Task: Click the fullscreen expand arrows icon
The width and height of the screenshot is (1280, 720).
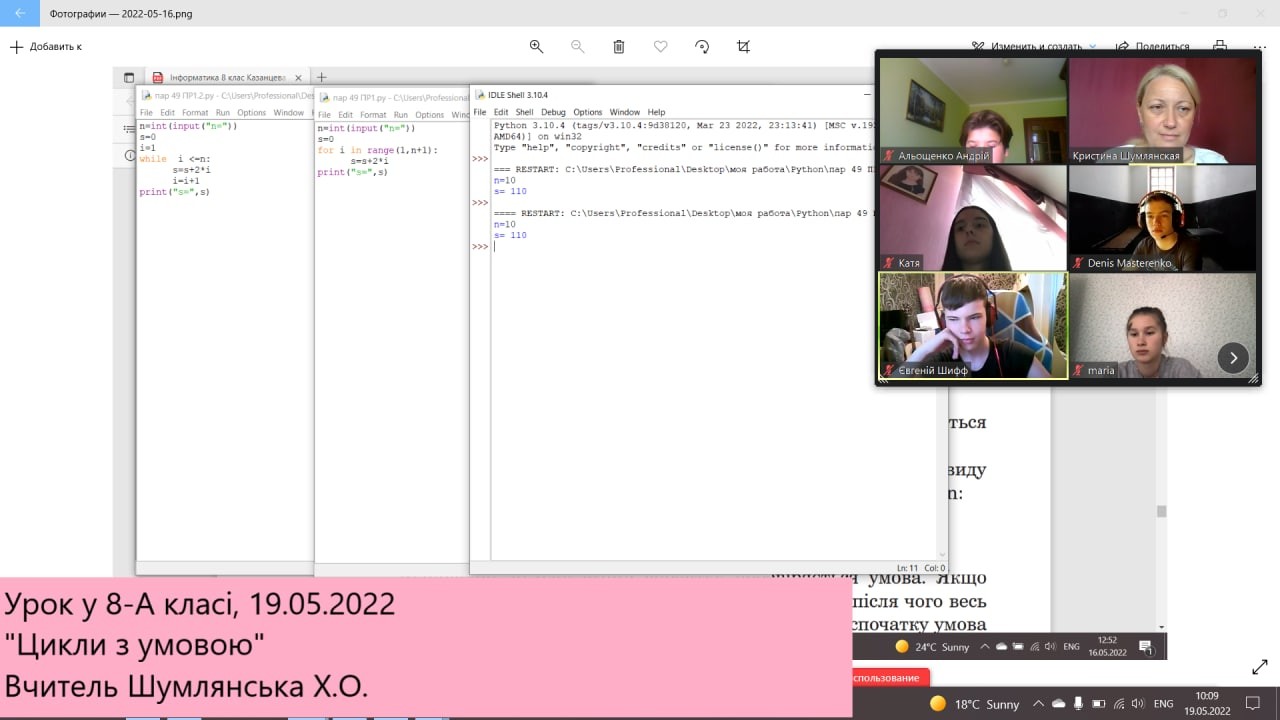Action: tap(1260, 667)
